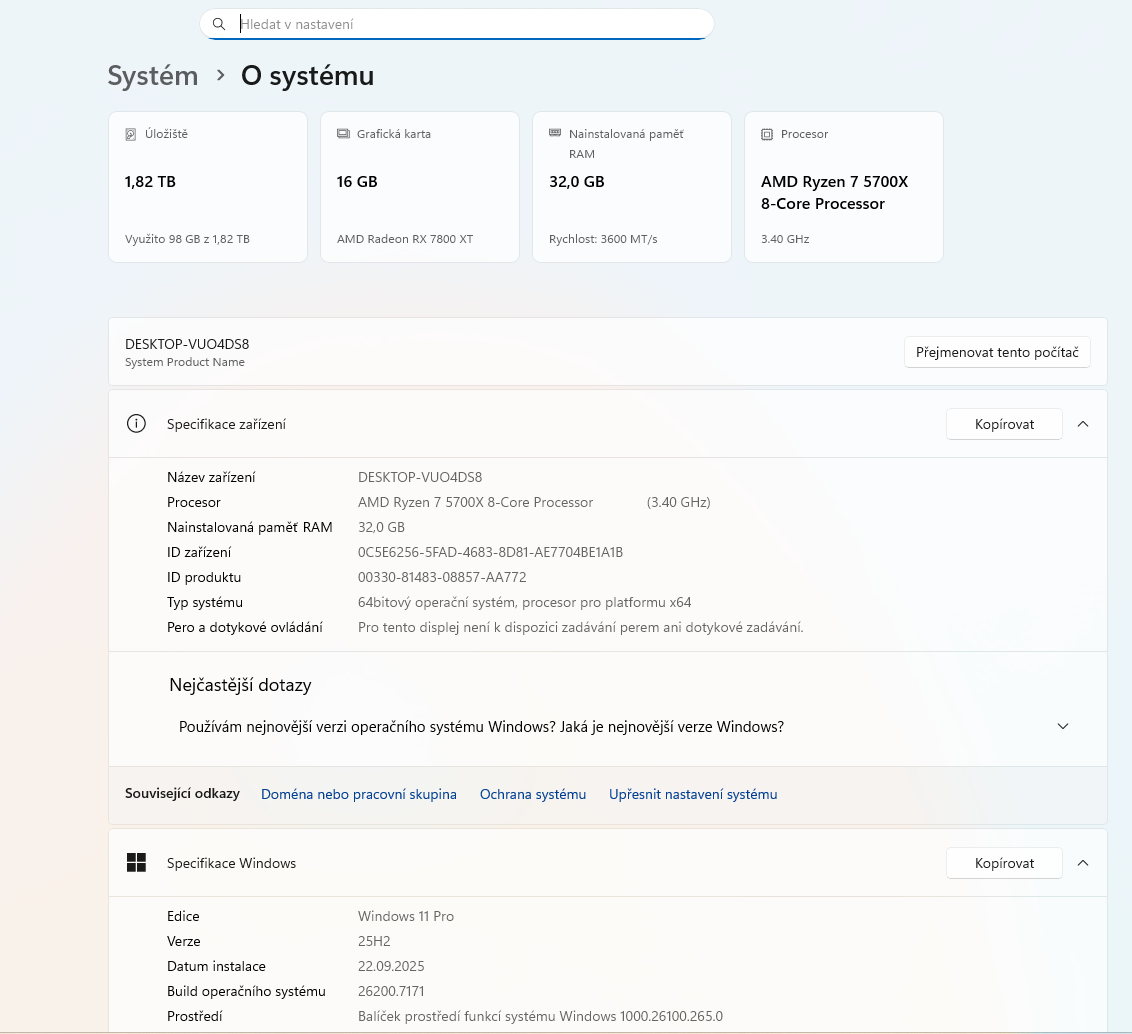Collapse the Specifikace zařízení section chevron
Image resolution: width=1132 pixels, height=1034 pixels.
click(x=1083, y=424)
